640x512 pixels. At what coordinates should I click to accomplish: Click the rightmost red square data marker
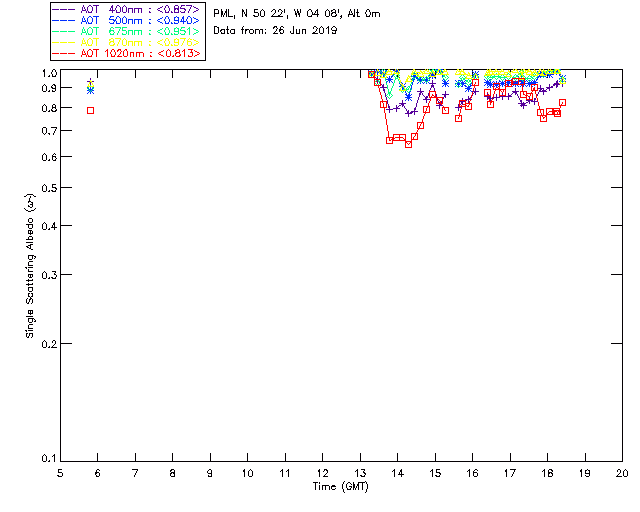563,102
